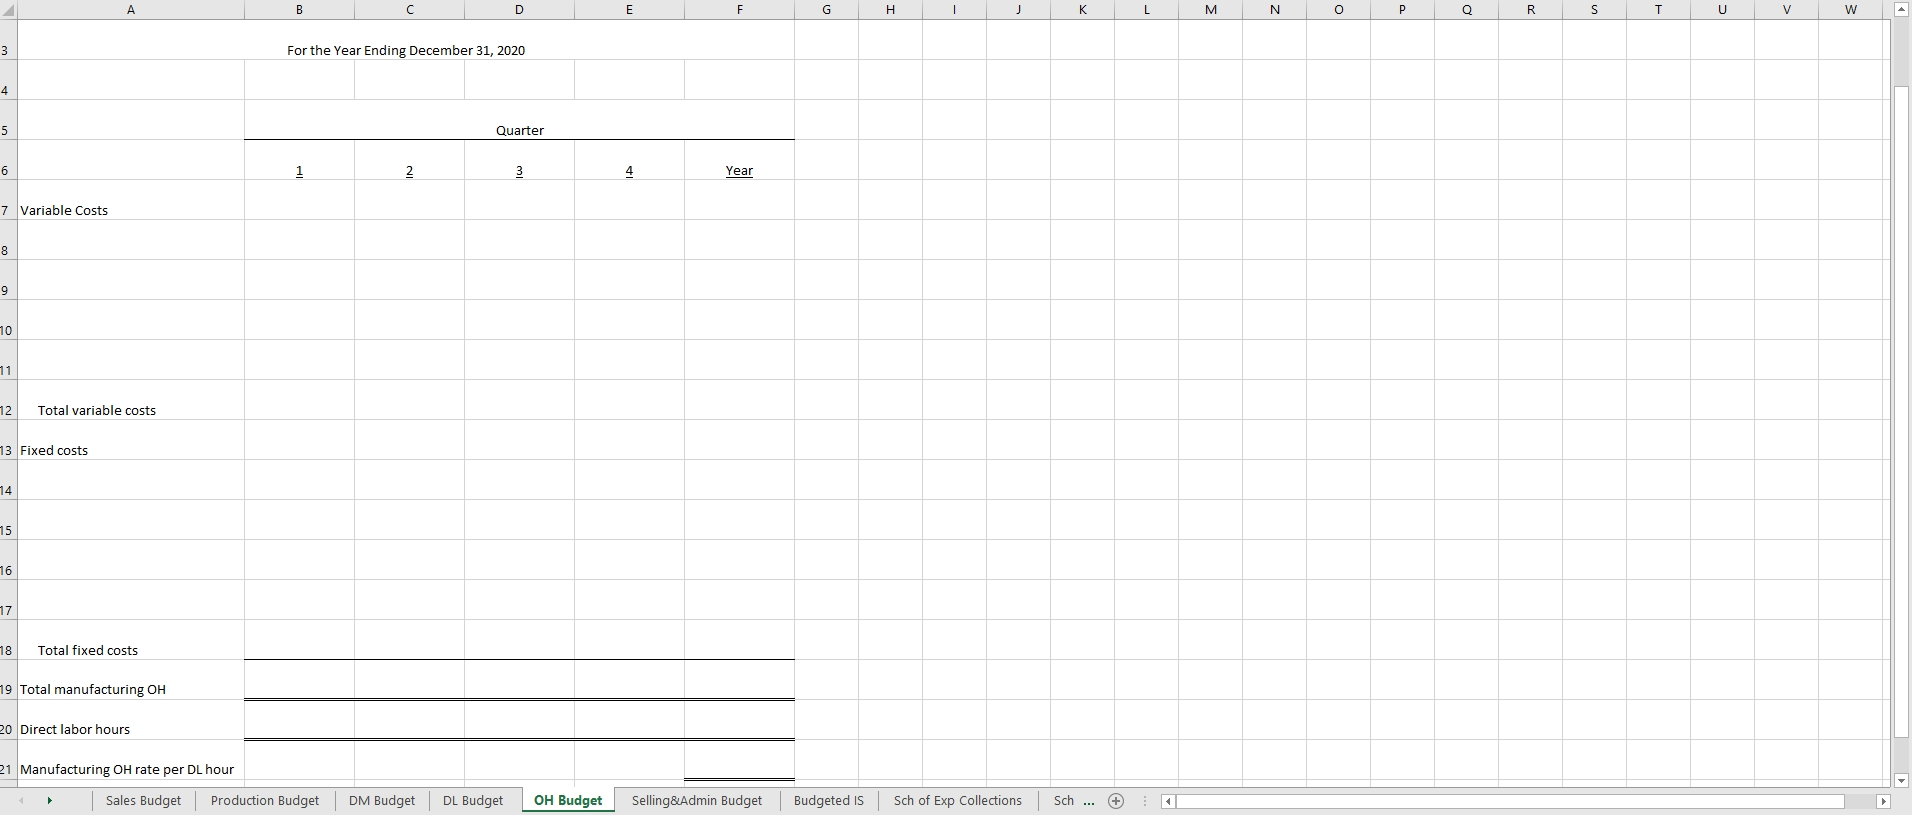Click the horizontal scrollbar left arrow
This screenshot has height=815, width=1912.
(x=1167, y=801)
